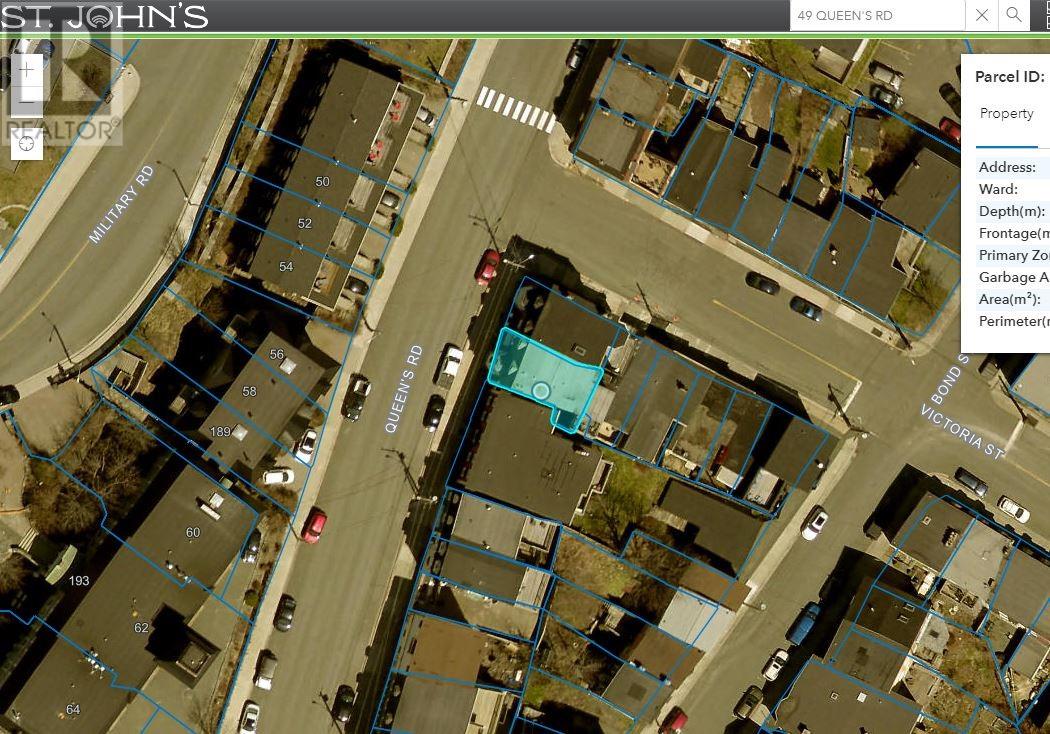Screen dimensions: 1050x734
Task: Choose parcel numbered 54
Action: (x=286, y=267)
